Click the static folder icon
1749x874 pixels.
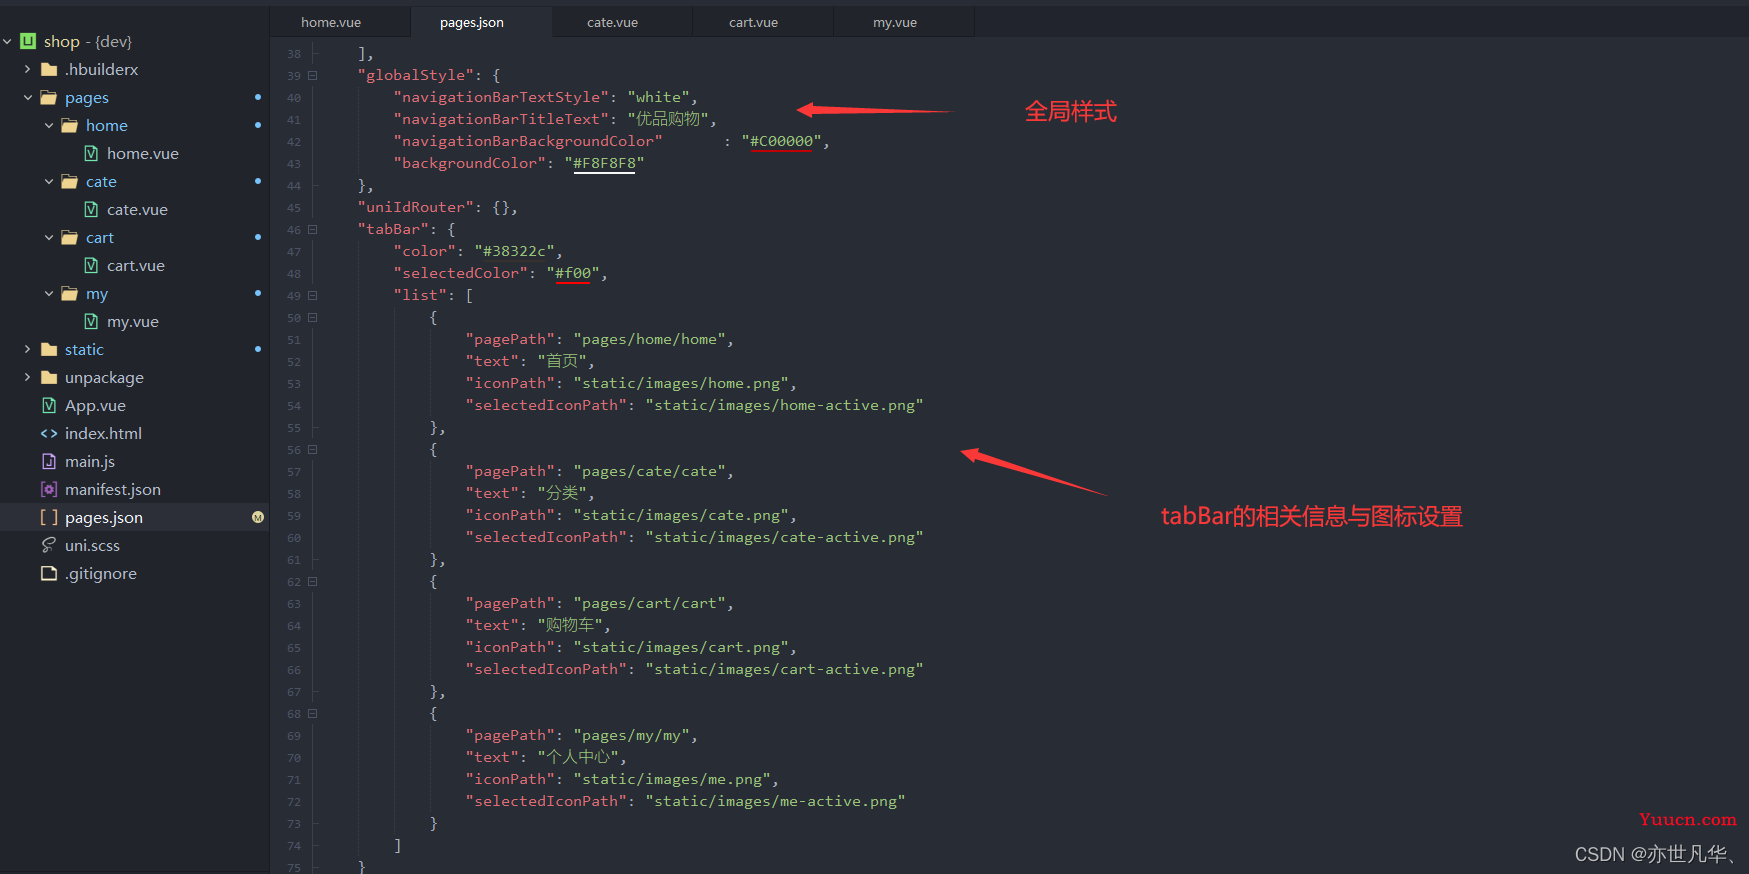[x=49, y=349]
